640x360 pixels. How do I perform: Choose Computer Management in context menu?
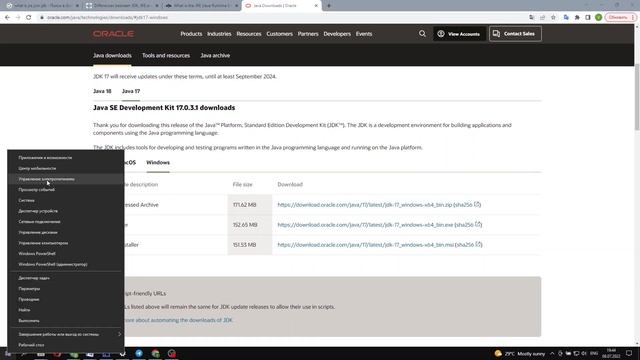click(x=65, y=243)
